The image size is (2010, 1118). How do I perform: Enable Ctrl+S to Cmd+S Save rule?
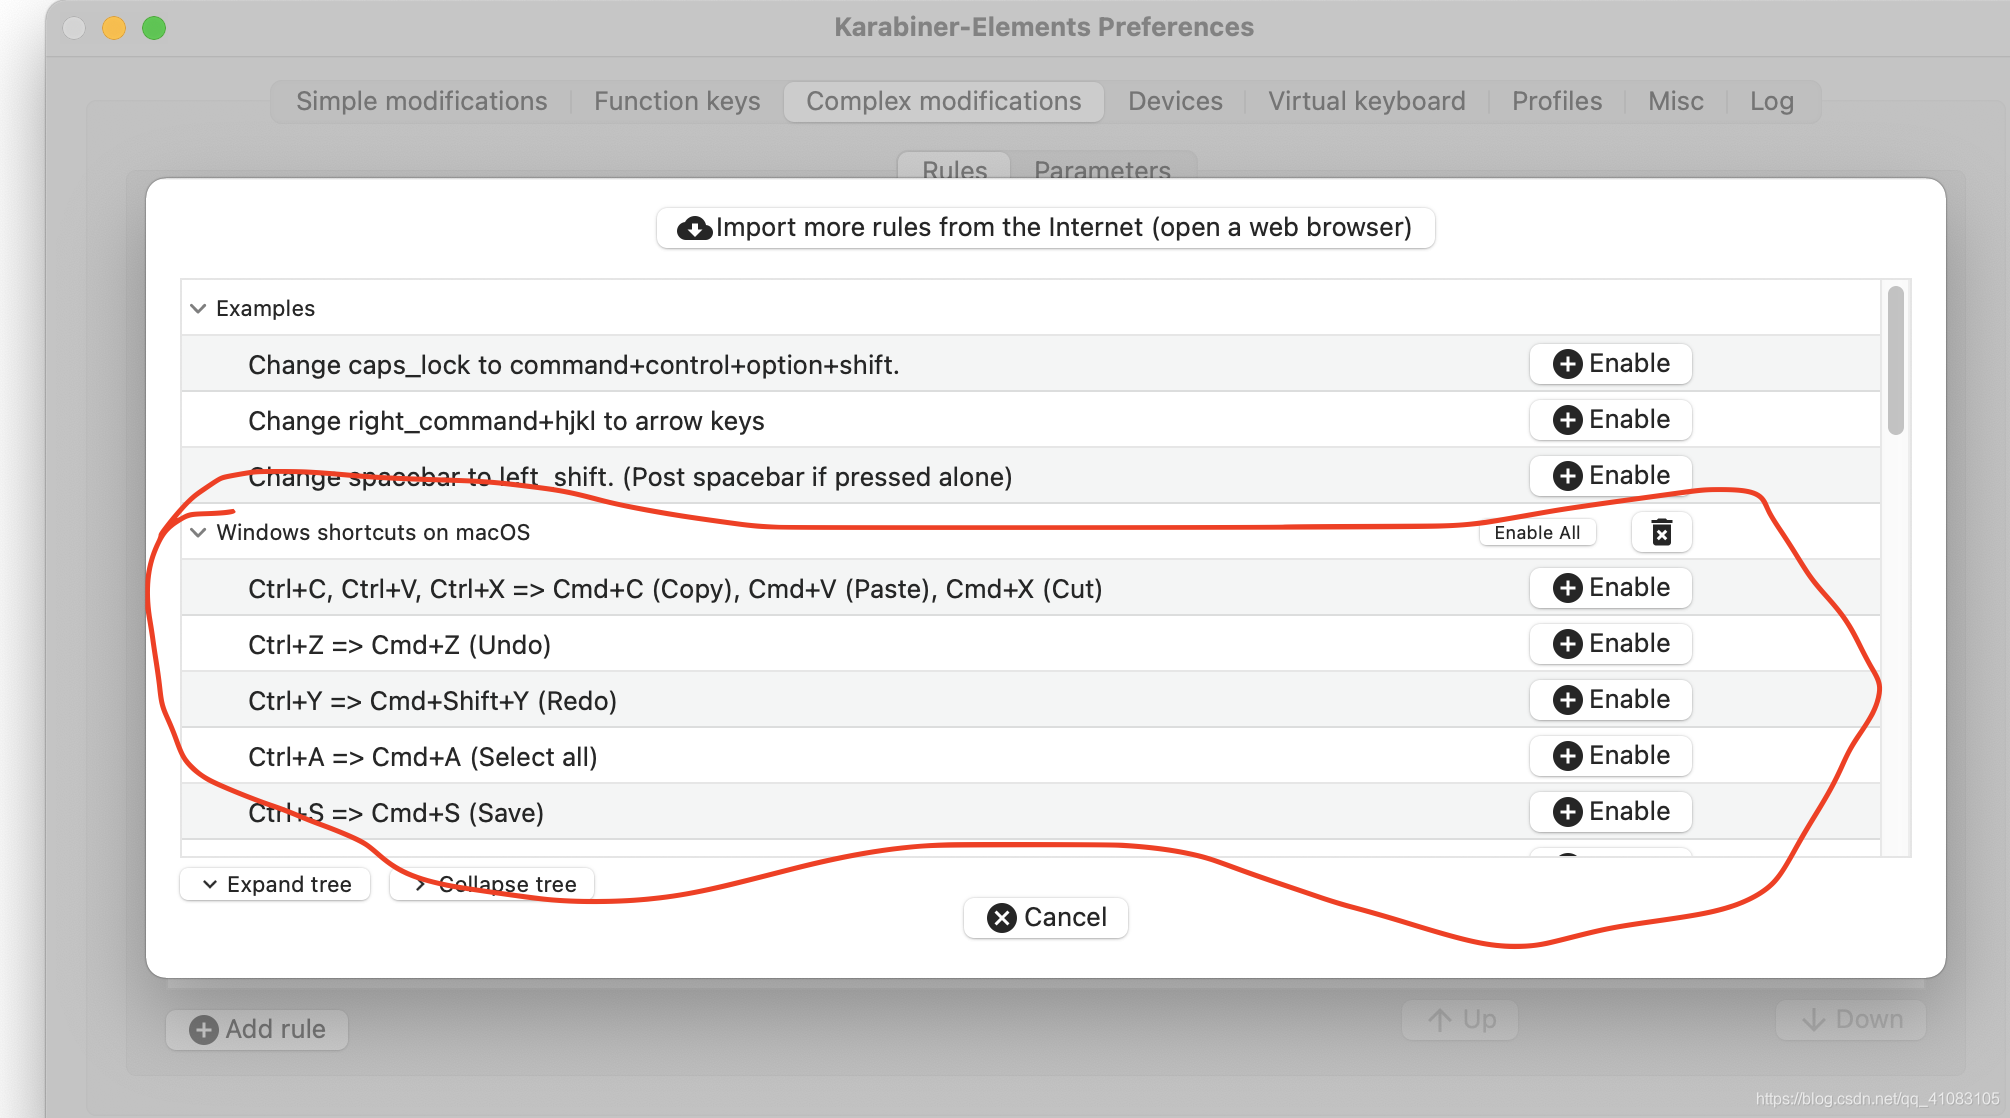tap(1610, 812)
